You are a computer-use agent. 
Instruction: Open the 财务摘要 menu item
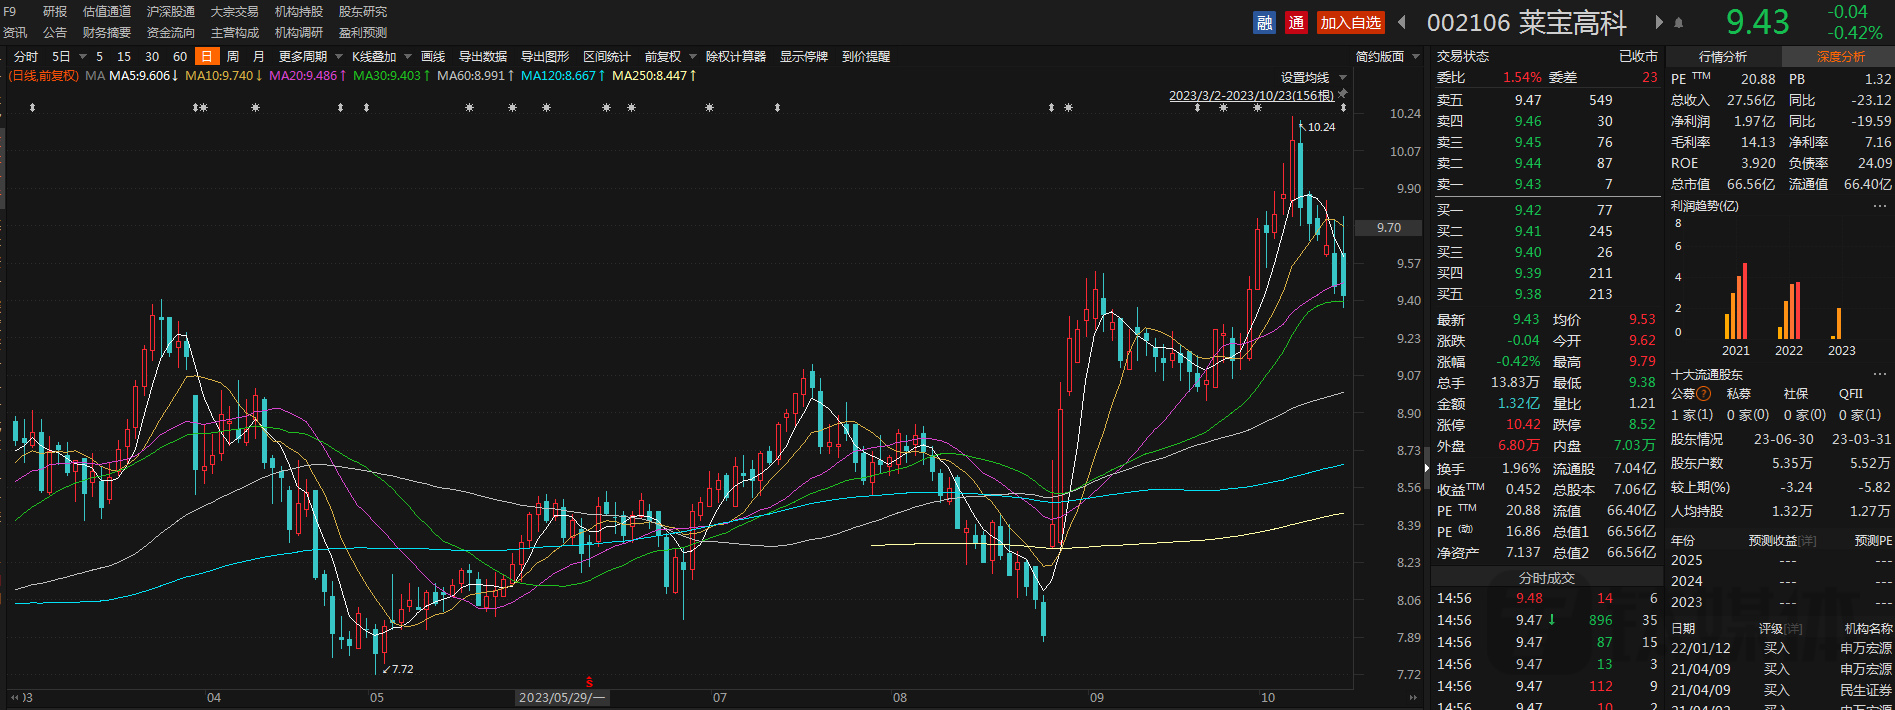107,33
